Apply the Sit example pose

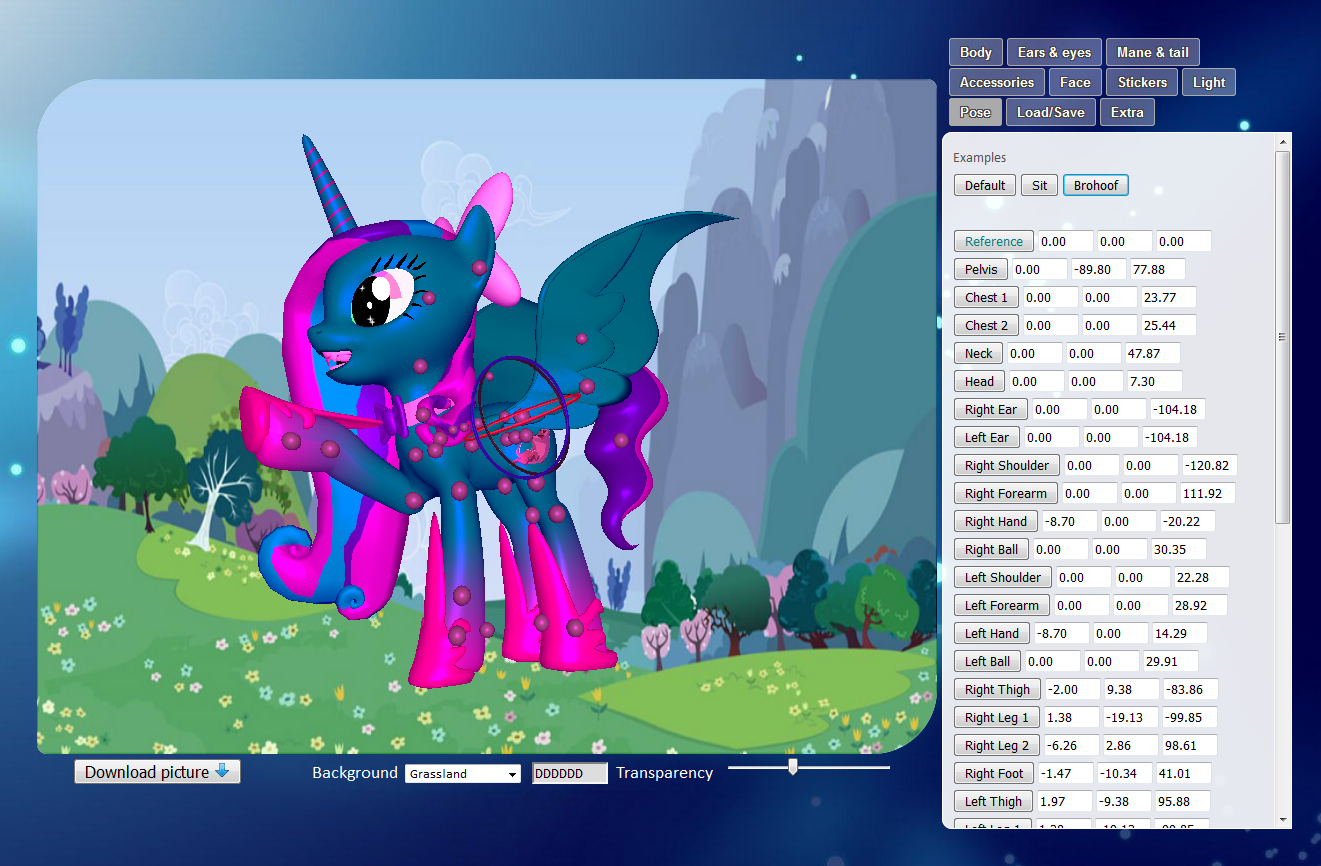[x=1039, y=185]
